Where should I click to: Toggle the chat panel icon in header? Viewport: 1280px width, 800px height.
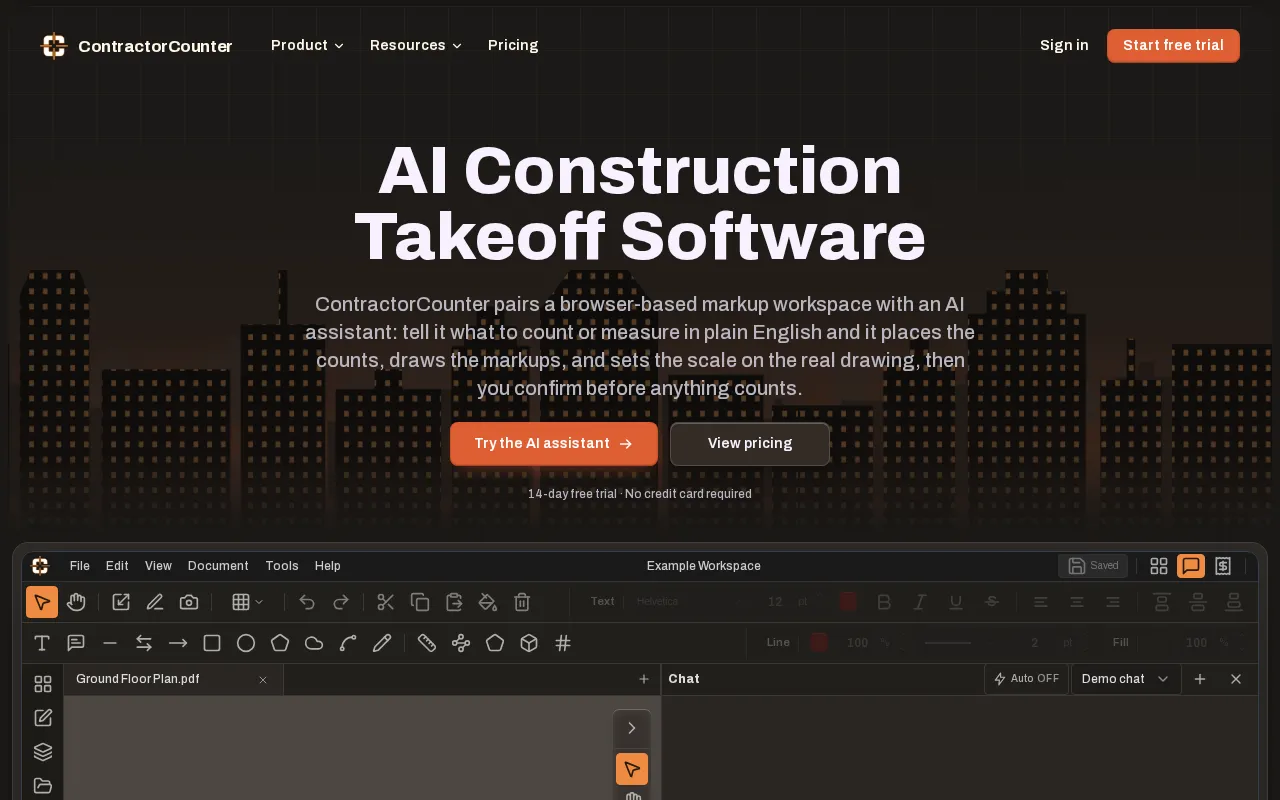tap(1191, 566)
